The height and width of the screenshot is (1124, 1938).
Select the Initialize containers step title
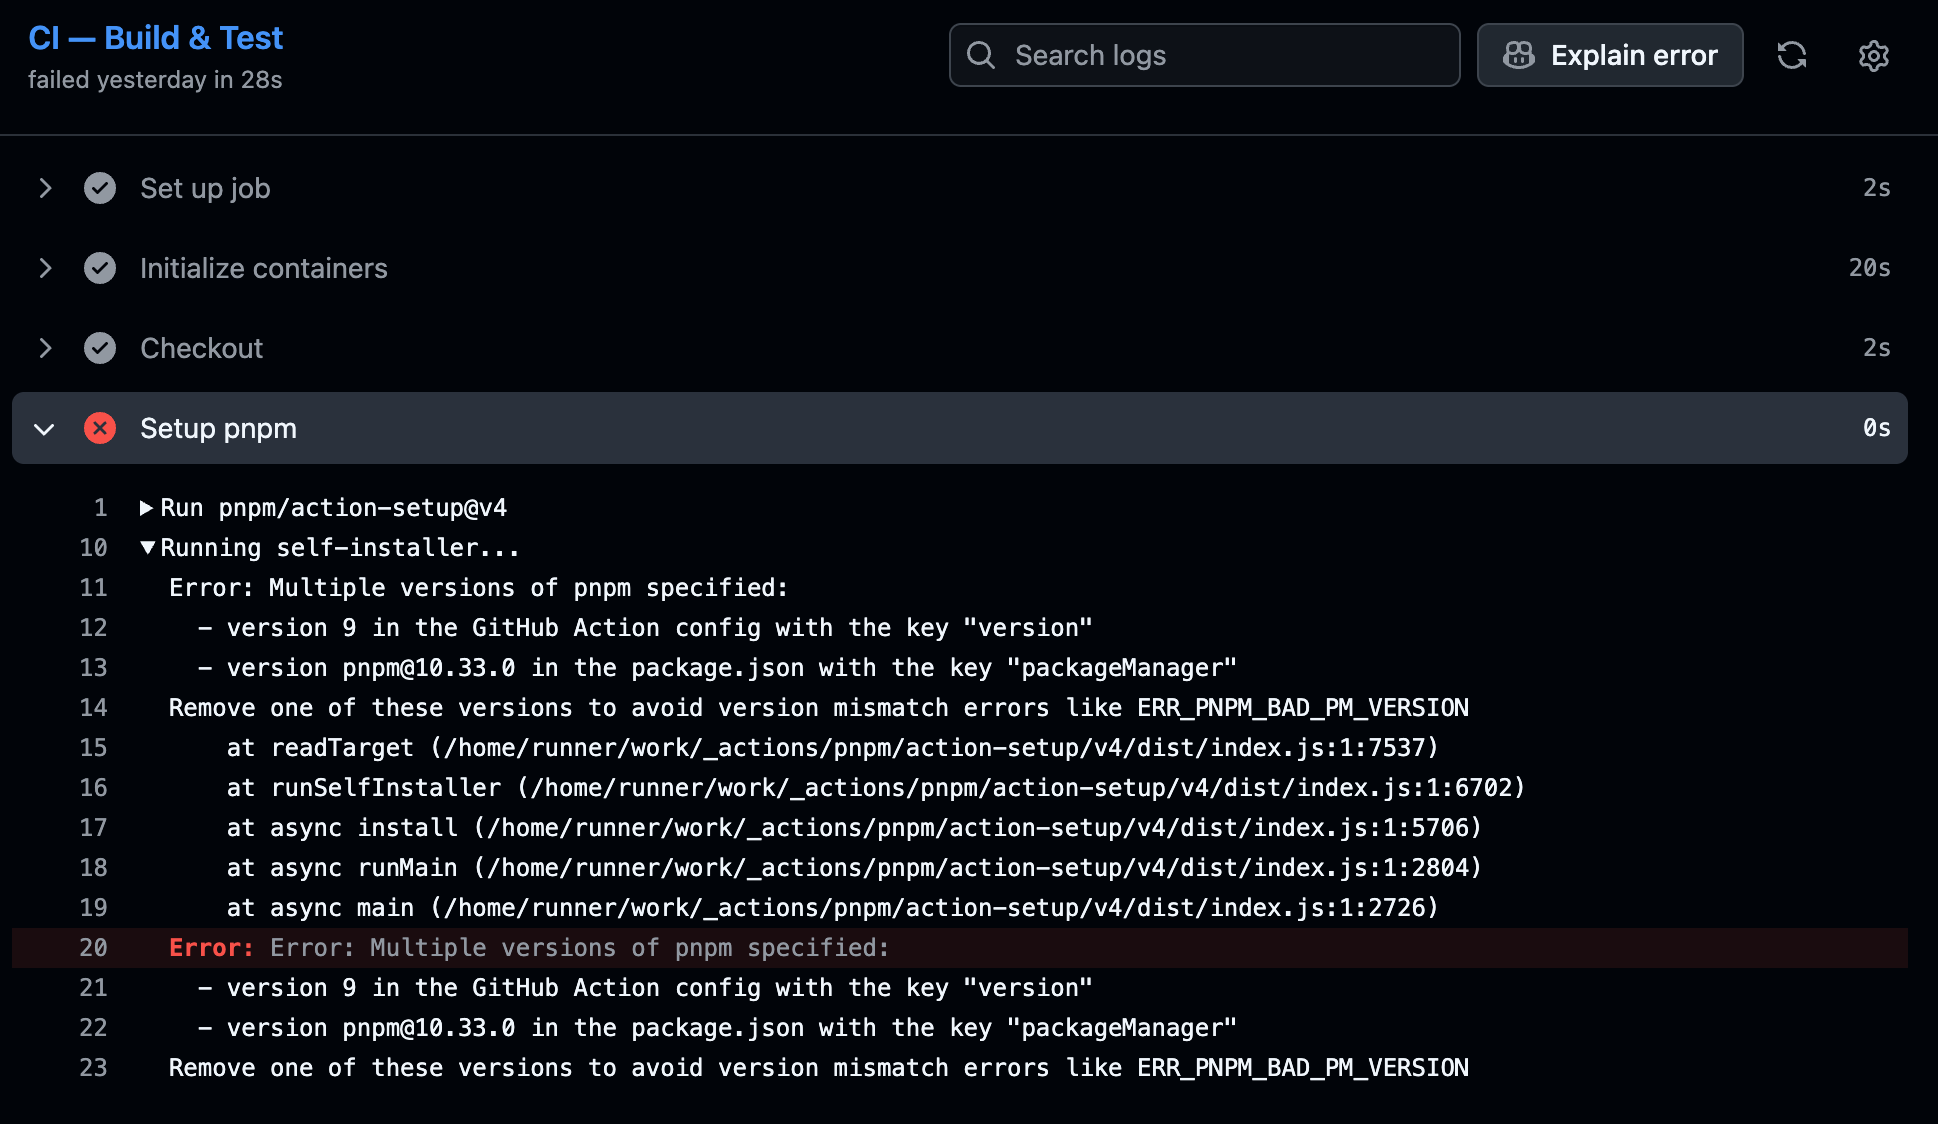click(263, 268)
